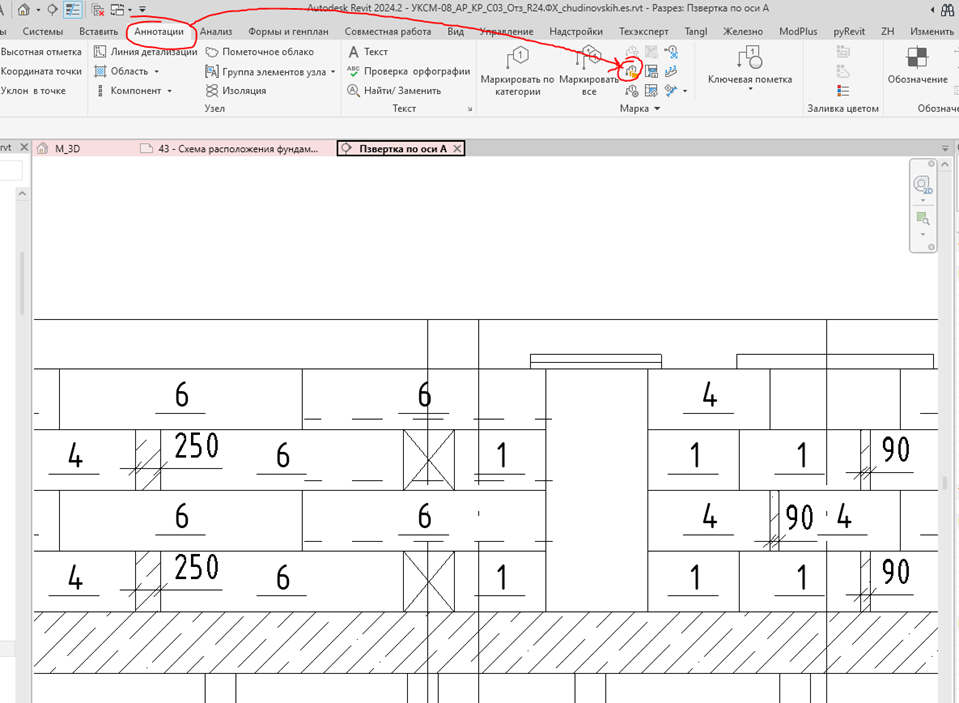Switch to 43 - Схема расположения фундам... view tab

click(x=237, y=149)
